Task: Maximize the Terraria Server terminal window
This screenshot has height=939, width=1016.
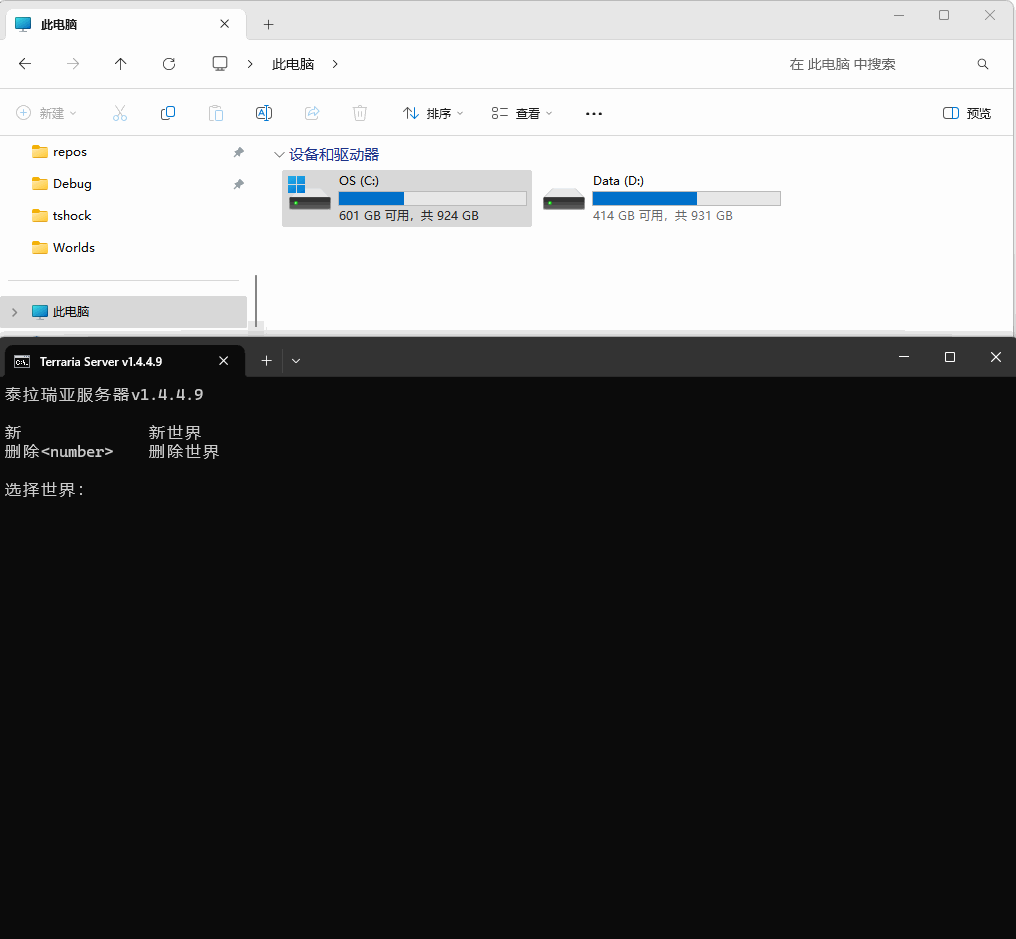Action: tap(950, 357)
